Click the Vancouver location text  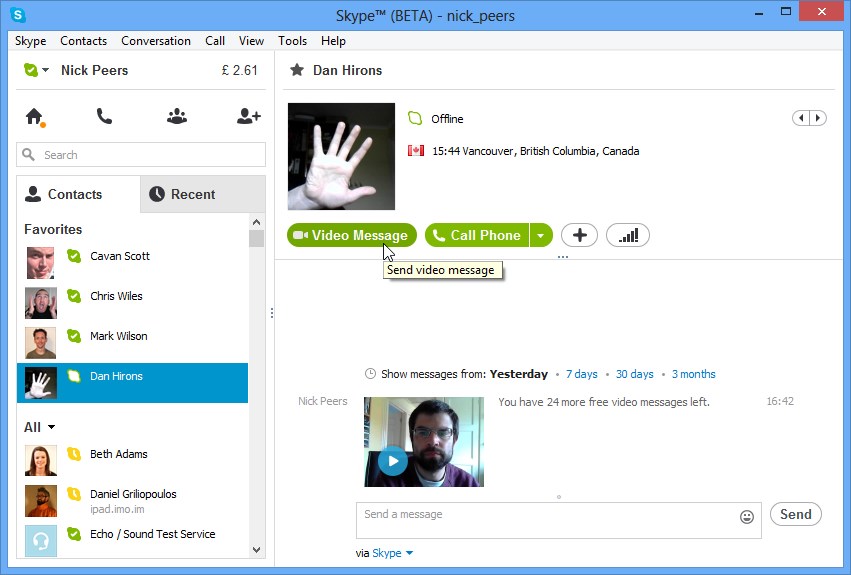click(549, 151)
